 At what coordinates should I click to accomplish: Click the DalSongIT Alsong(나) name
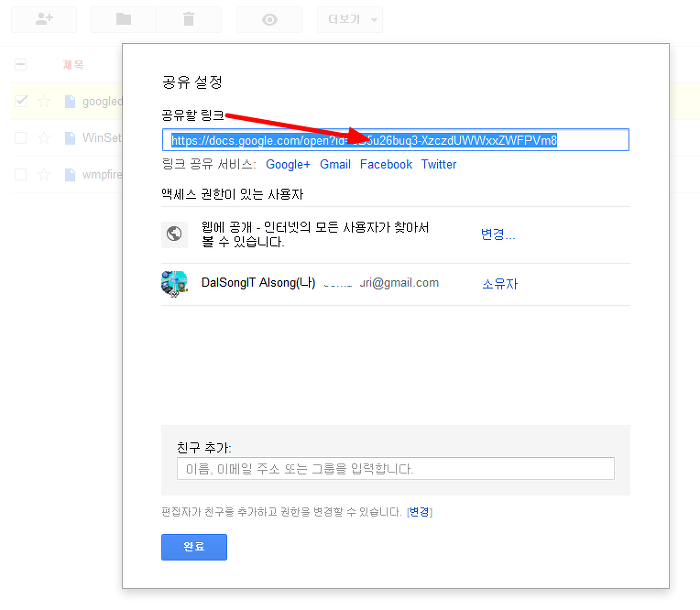pyautogui.click(x=258, y=283)
